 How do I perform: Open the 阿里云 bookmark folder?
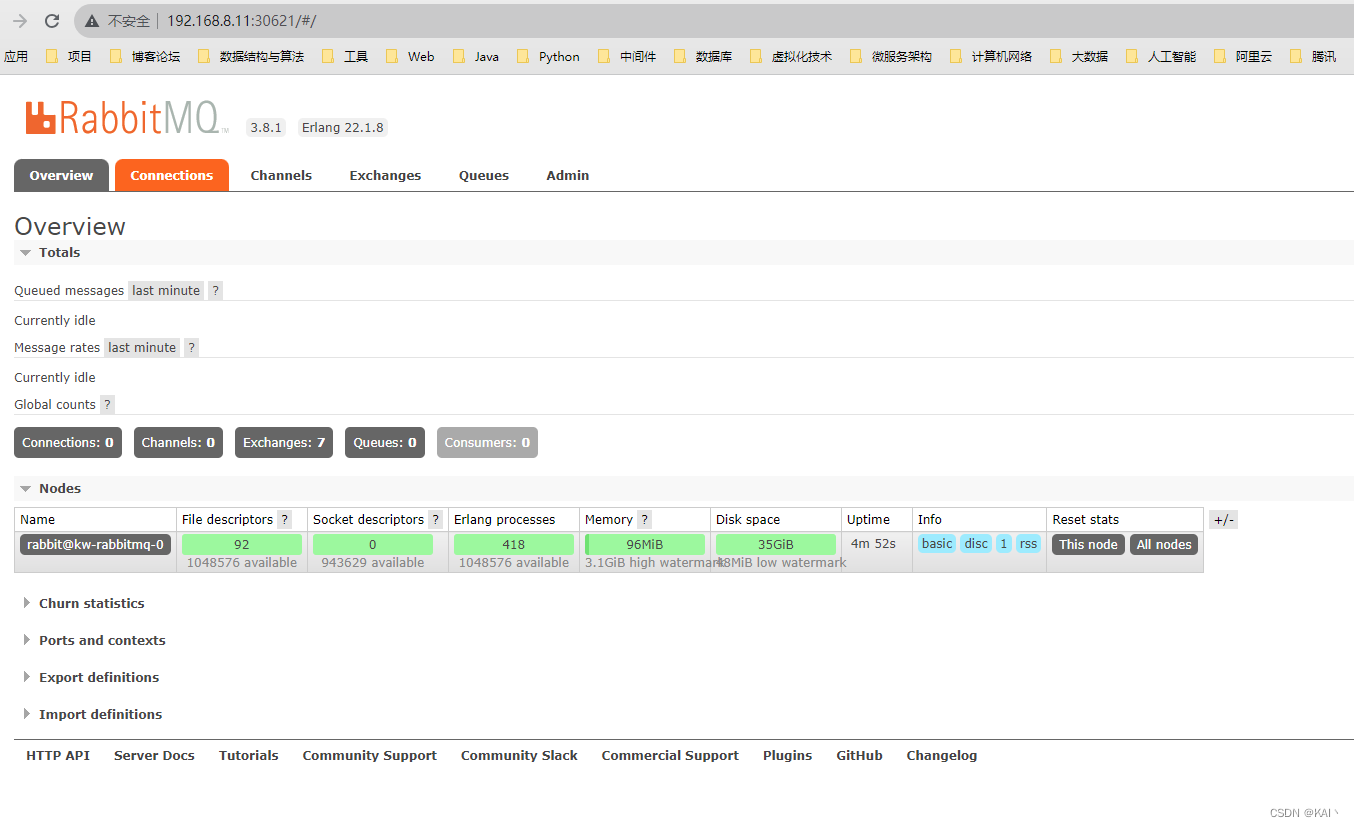click(x=1243, y=57)
